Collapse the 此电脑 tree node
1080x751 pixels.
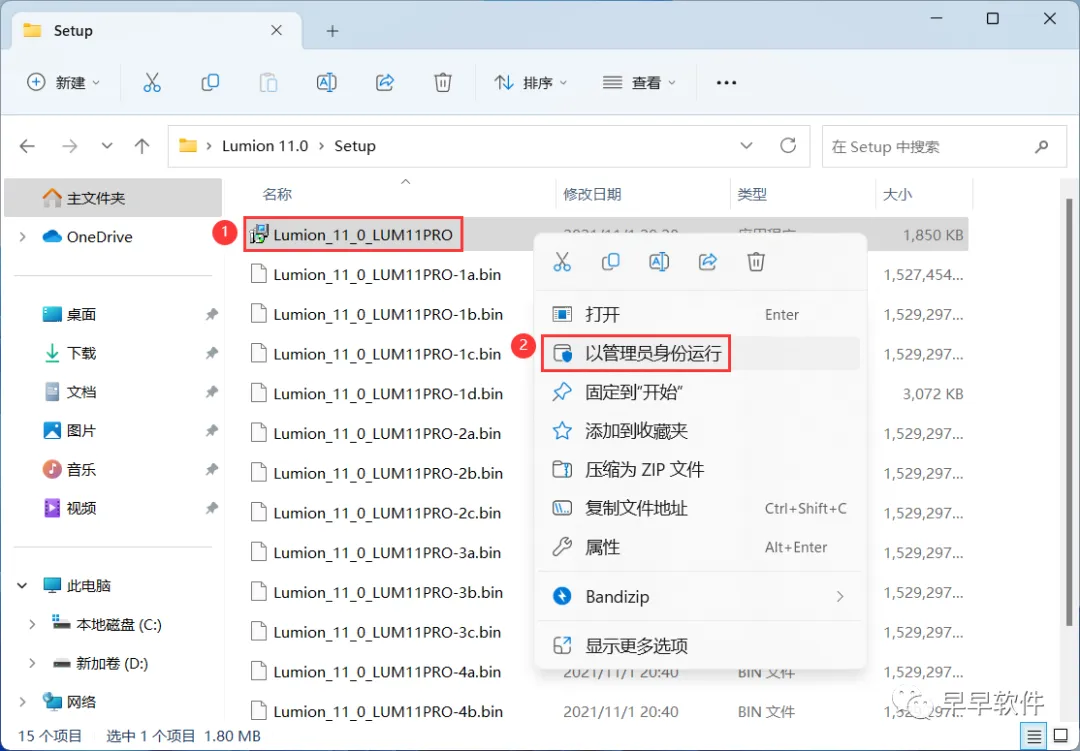(22, 586)
